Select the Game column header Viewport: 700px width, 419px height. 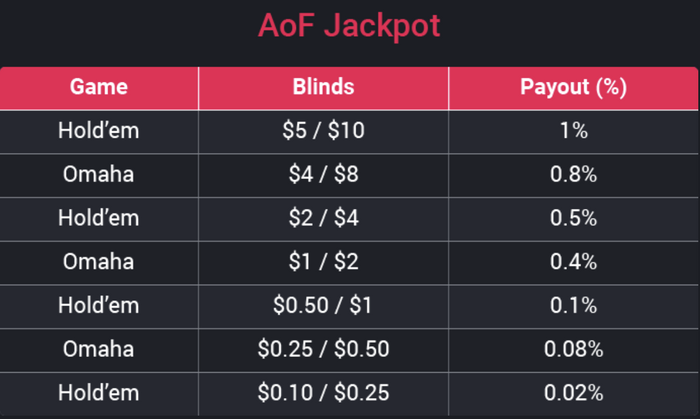[x=99, y=87]
